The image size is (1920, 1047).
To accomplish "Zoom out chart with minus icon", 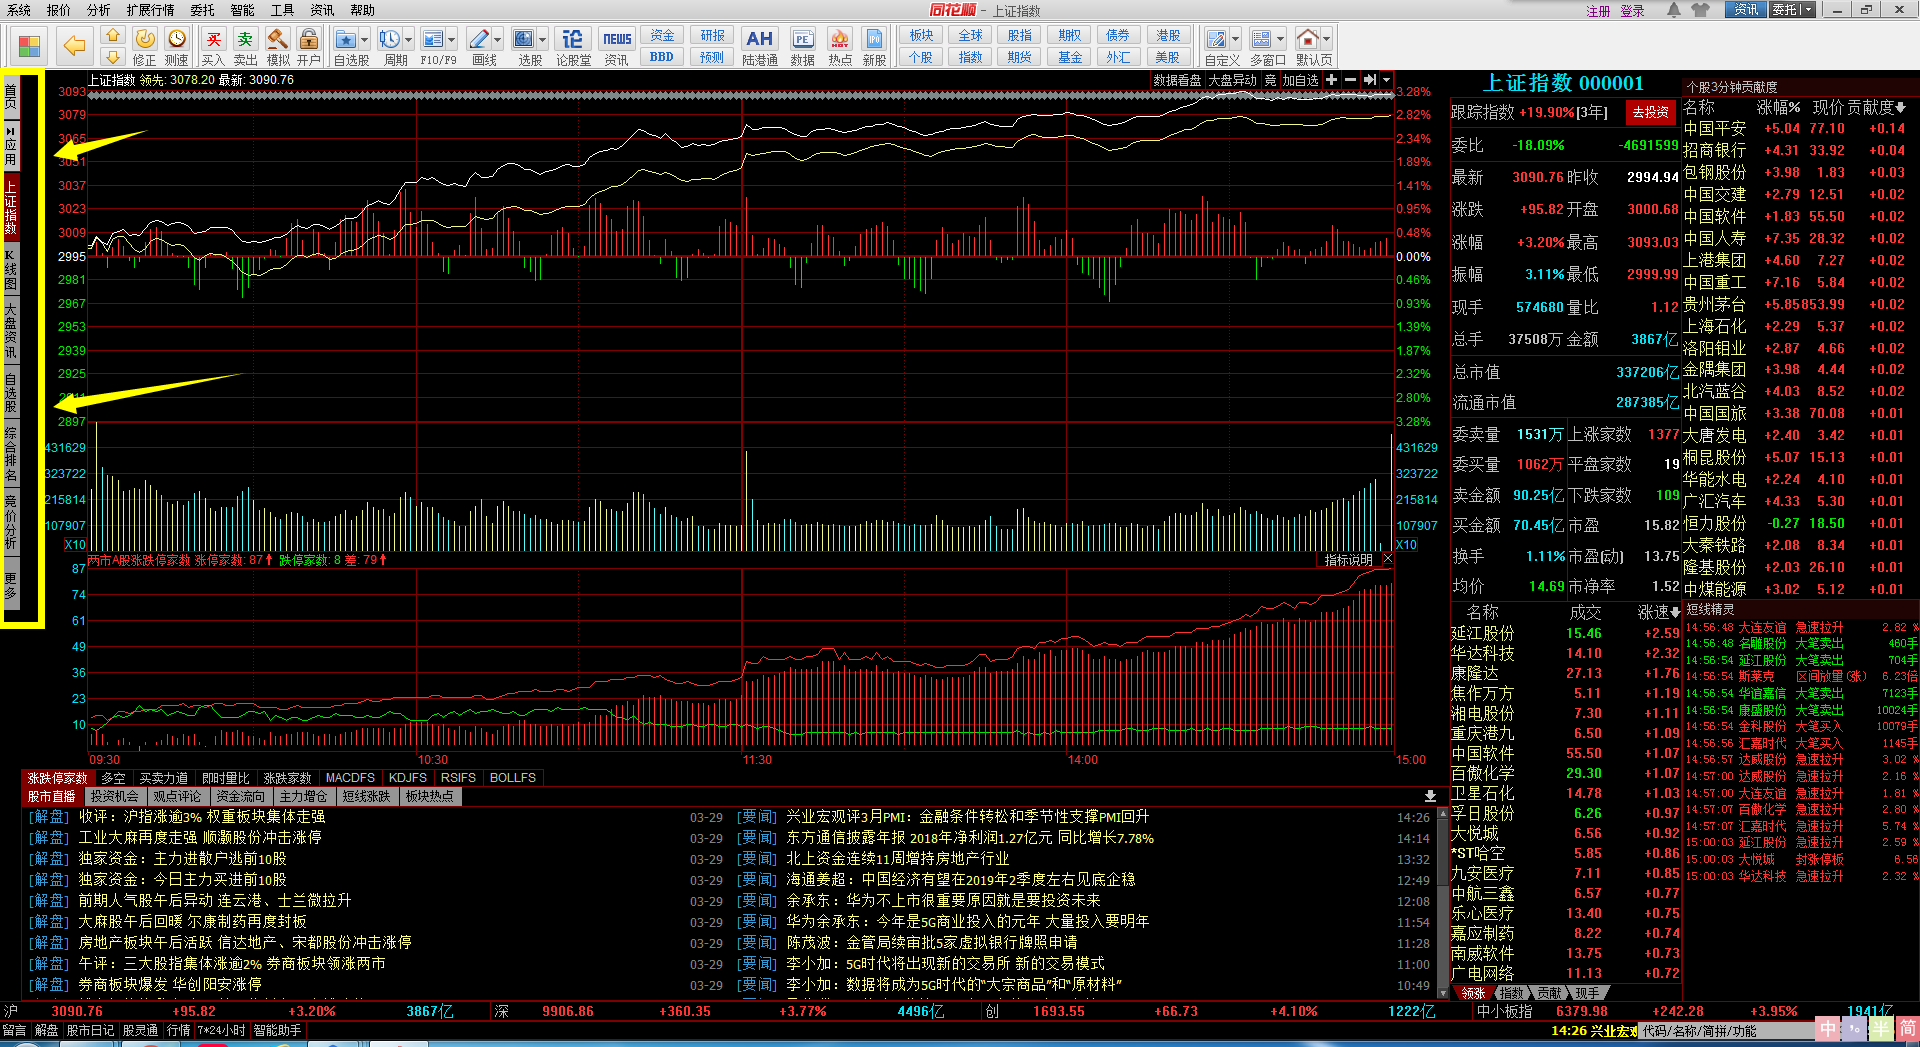I will coord(1351,80).
